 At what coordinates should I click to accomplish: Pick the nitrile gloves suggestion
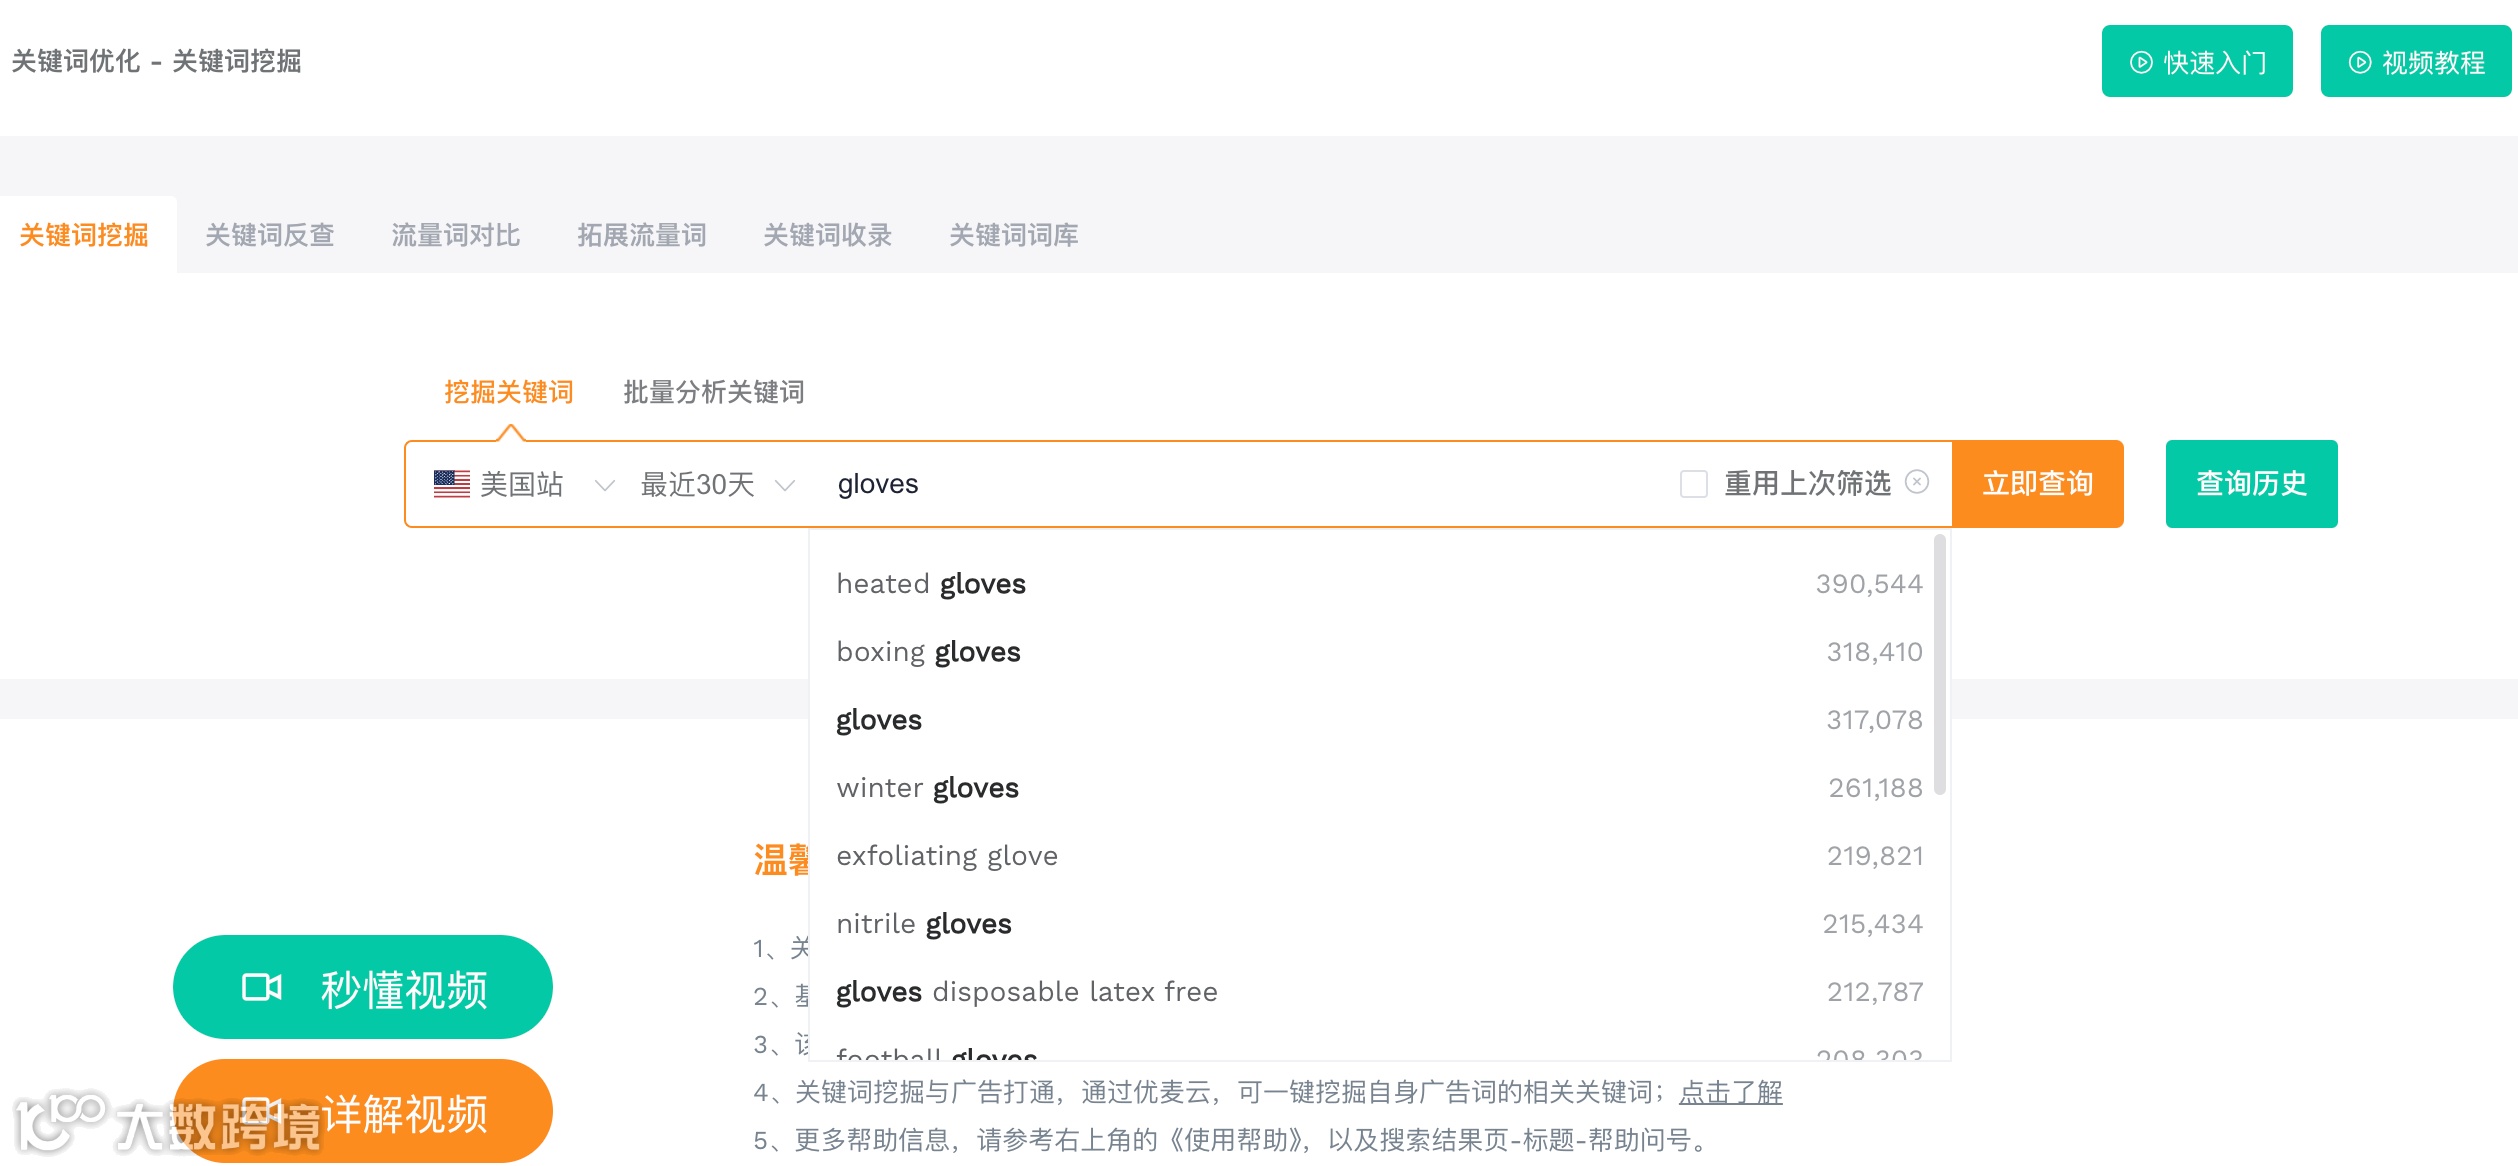pyautogui.click(x=924, y=924)
